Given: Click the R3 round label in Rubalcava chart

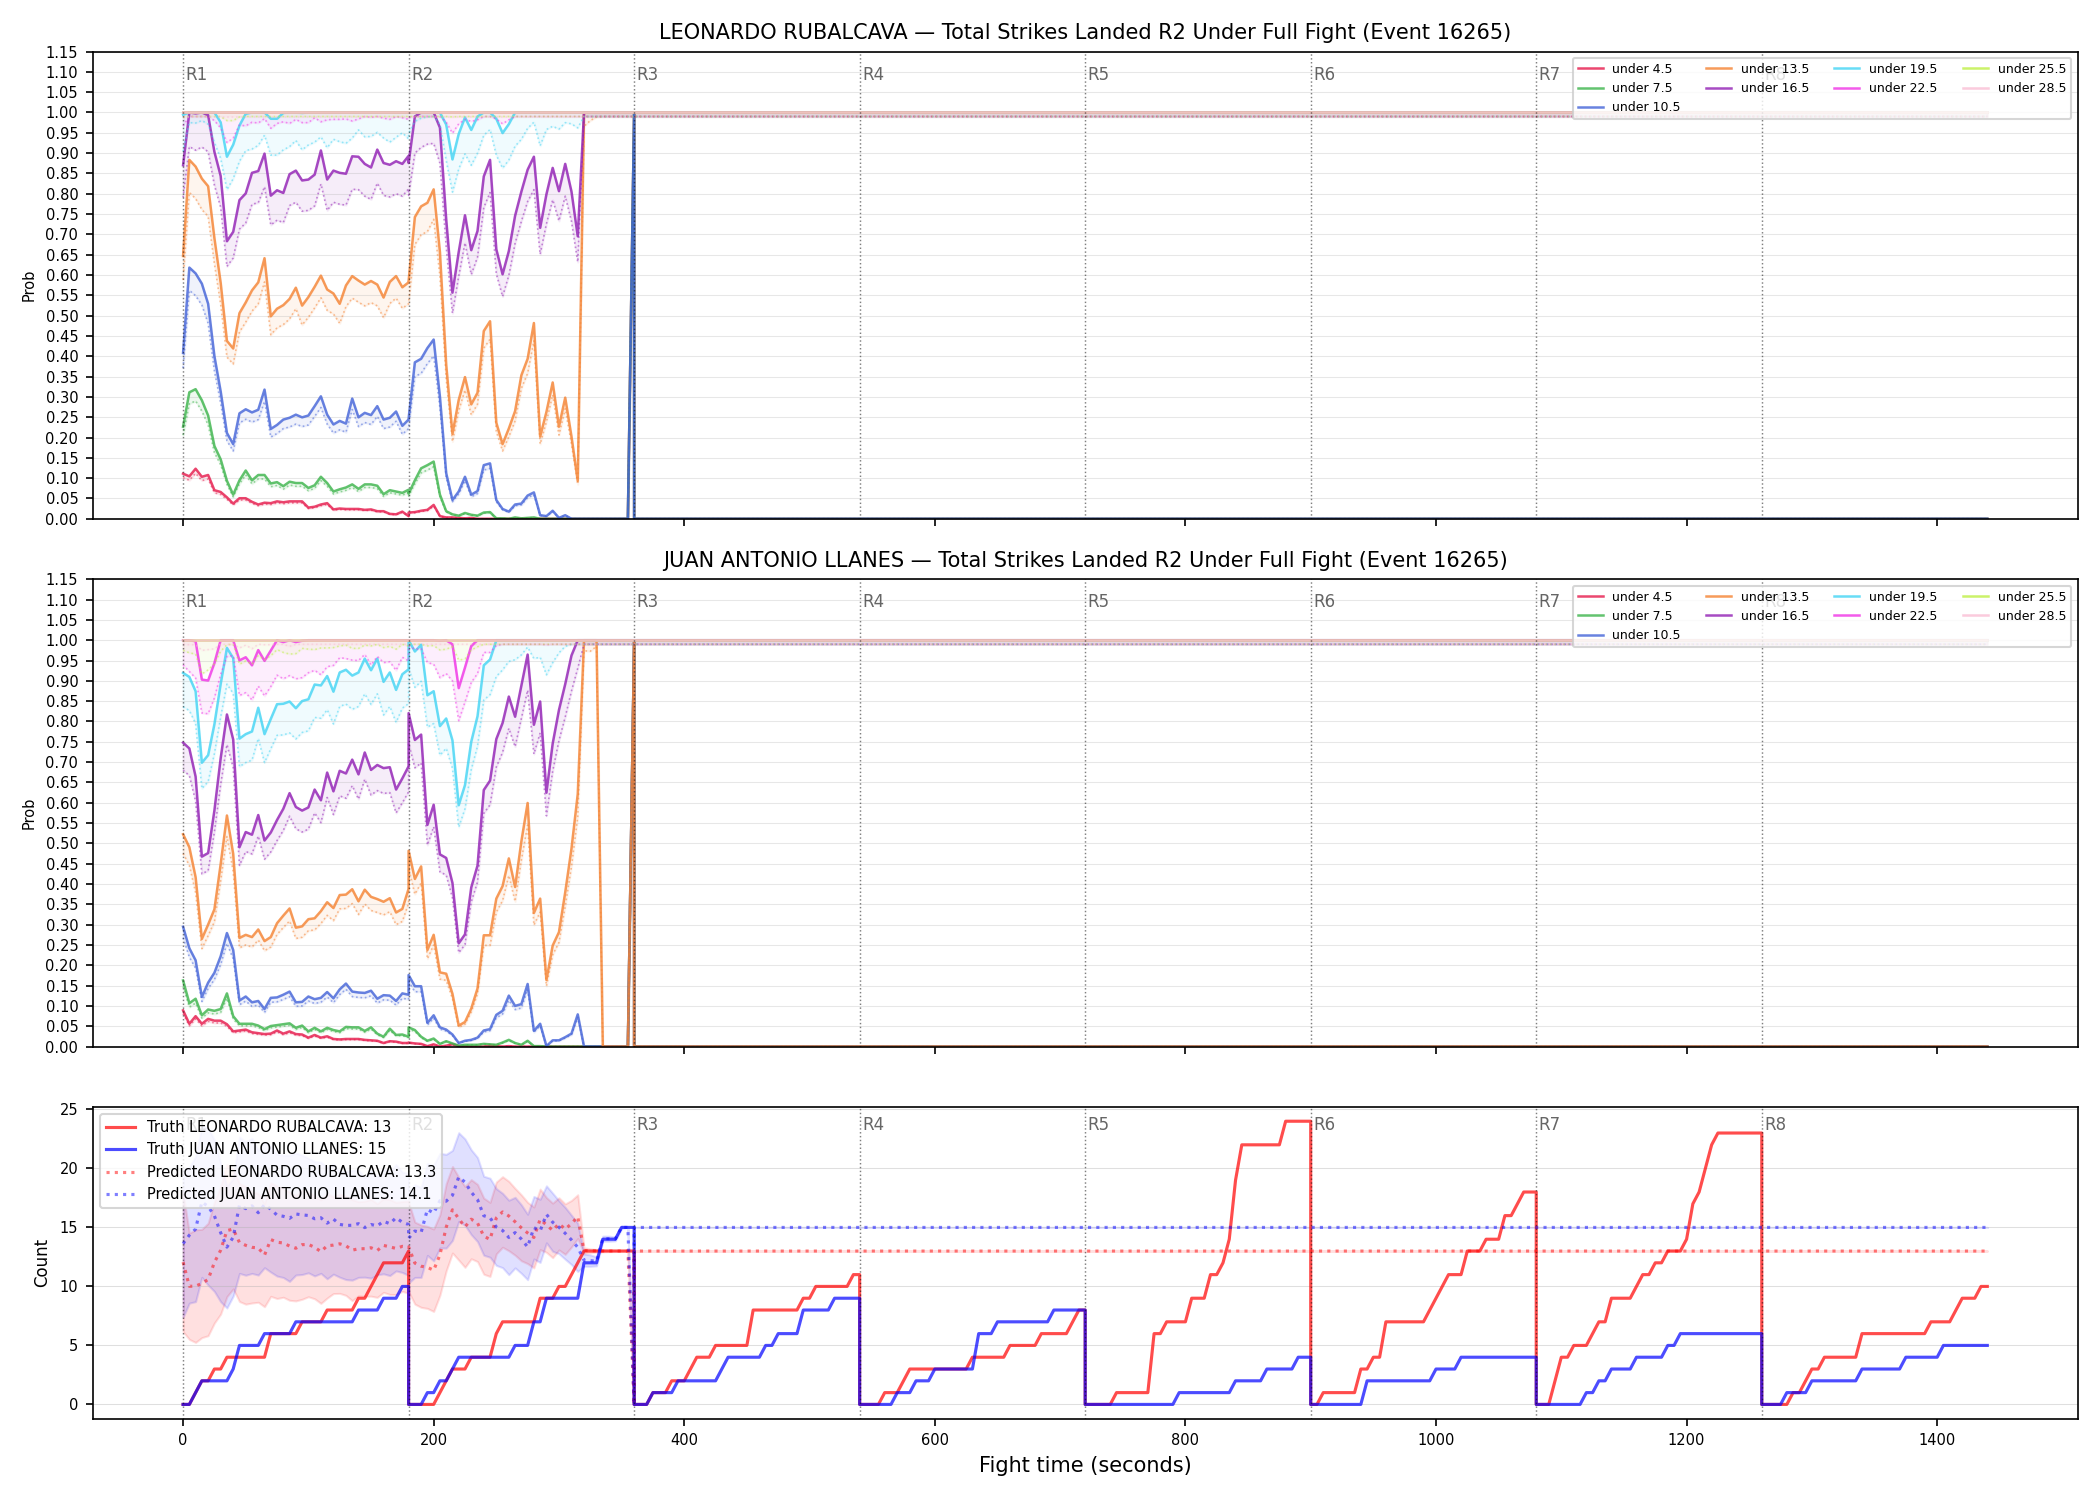Looking at the screenshot, I should click(x=647, y=74).
